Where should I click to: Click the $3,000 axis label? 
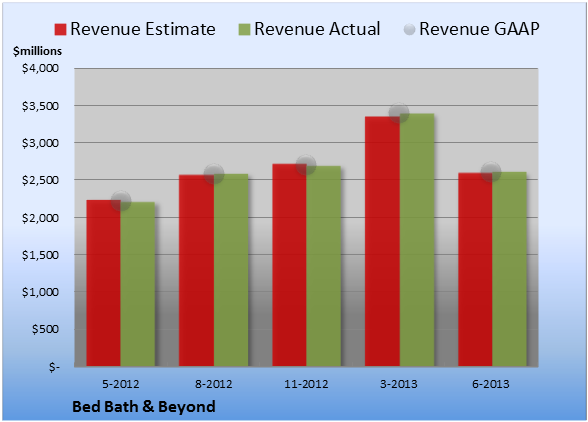point(40,143)
